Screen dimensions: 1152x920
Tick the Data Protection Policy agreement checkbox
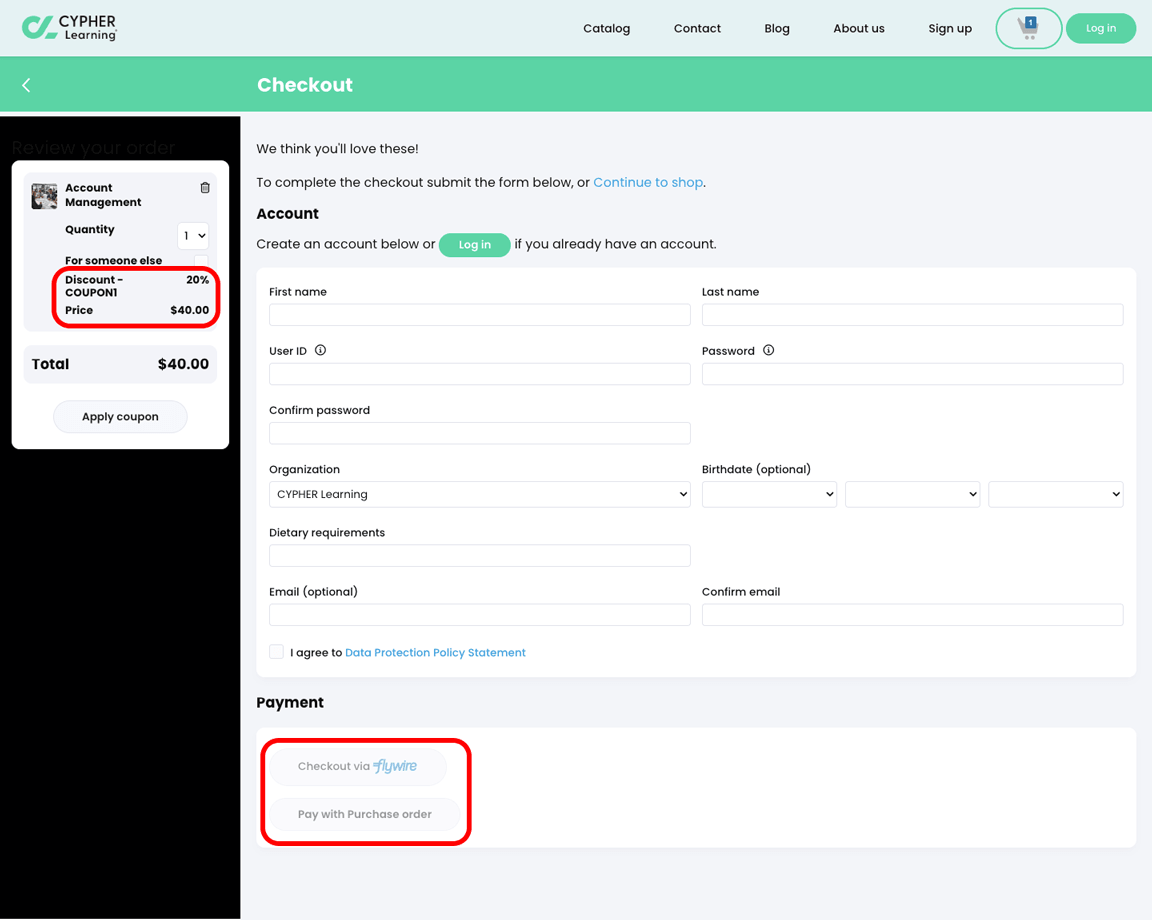pyautogui.click(x=276, y=652)
